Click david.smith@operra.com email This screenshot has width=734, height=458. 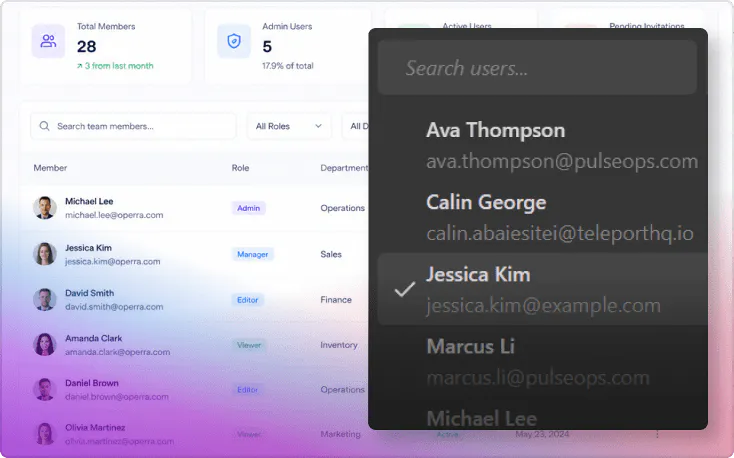point(114,307)
